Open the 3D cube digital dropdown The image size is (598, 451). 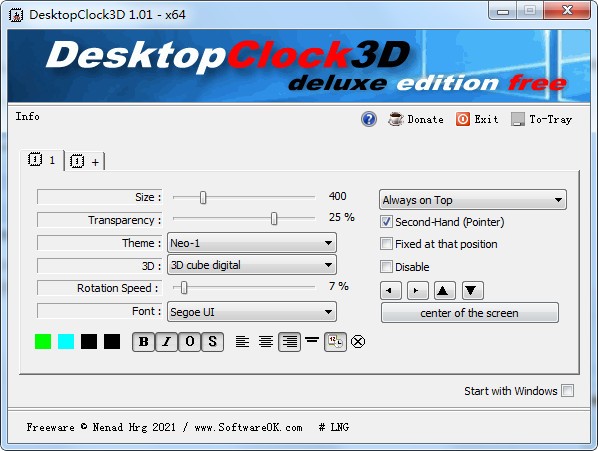point(252,265)
